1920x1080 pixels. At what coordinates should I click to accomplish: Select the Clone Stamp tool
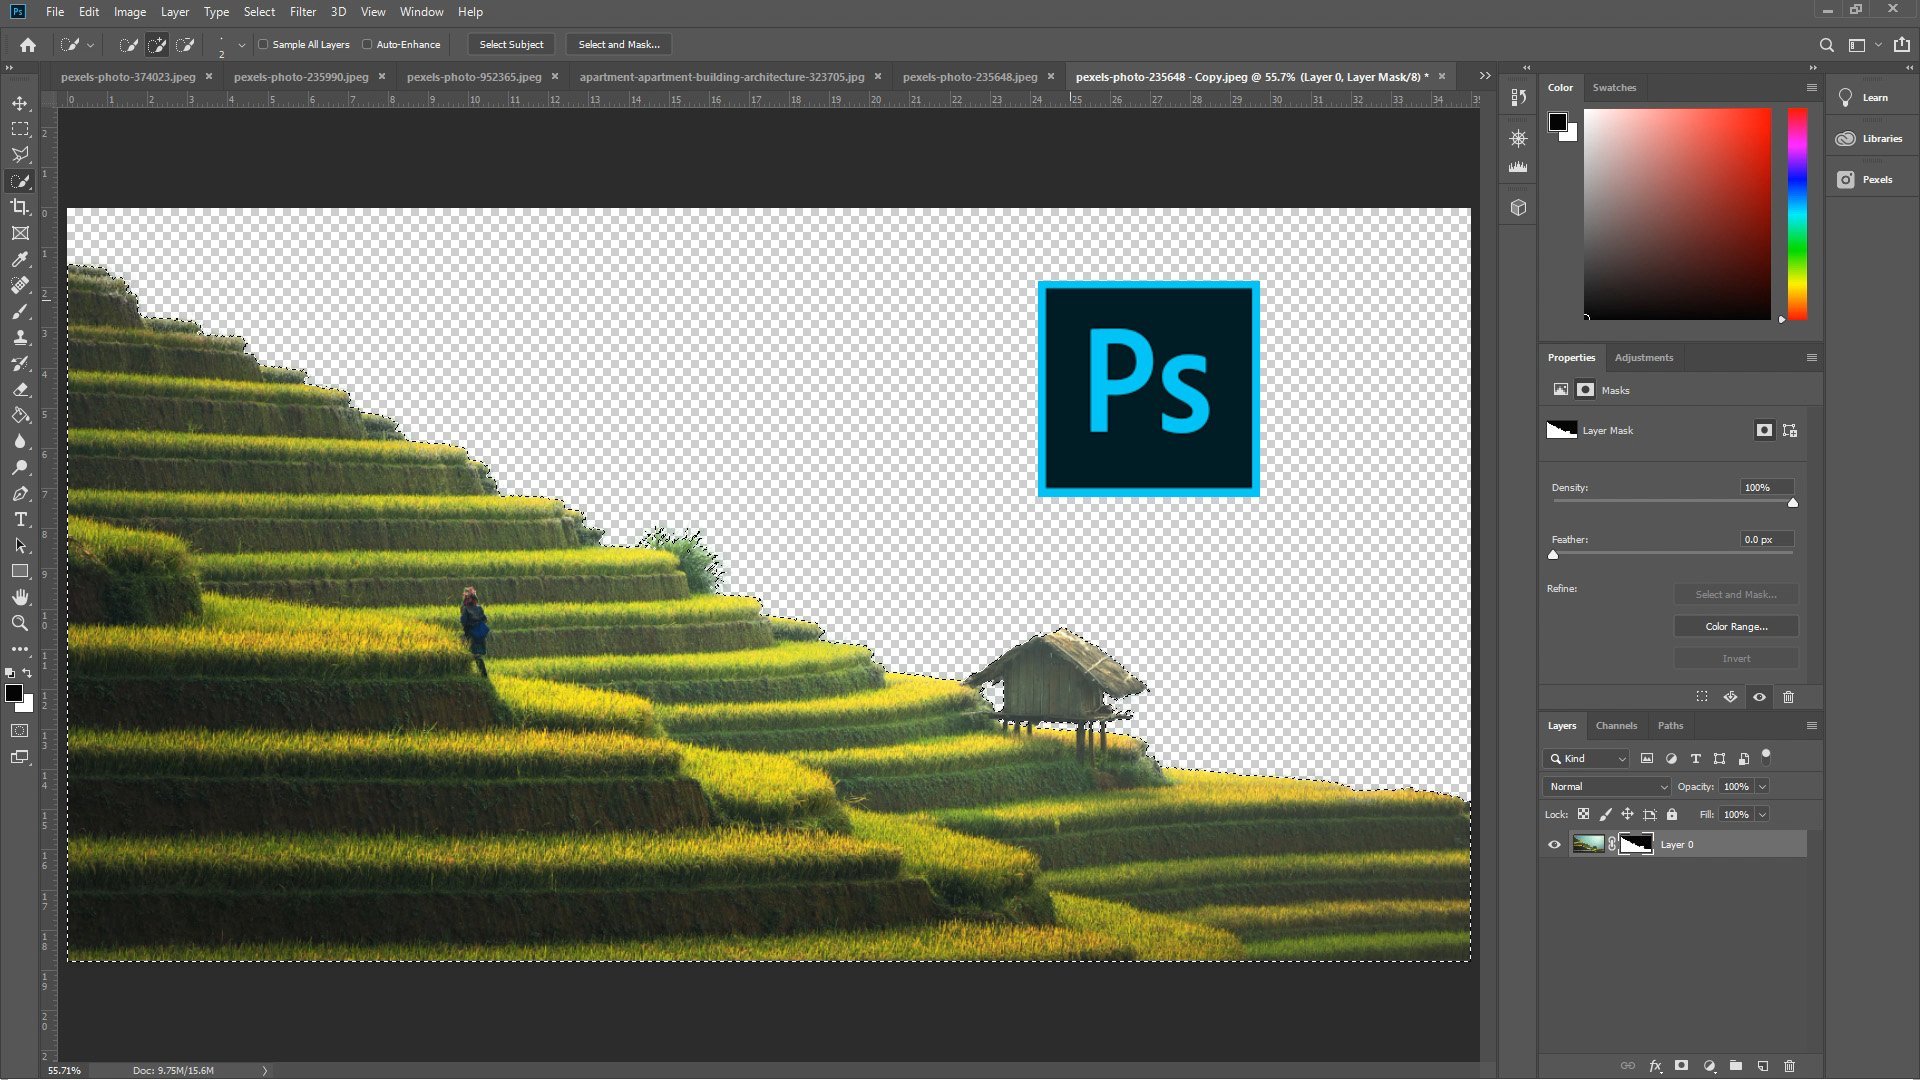[18, 338]
